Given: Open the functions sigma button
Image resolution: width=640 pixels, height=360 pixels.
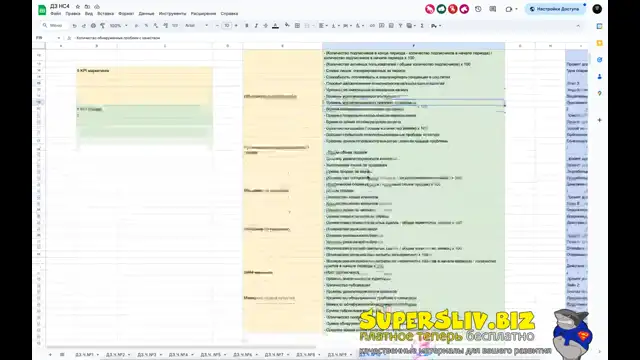Looking at the screenshot, I should 422,26.
